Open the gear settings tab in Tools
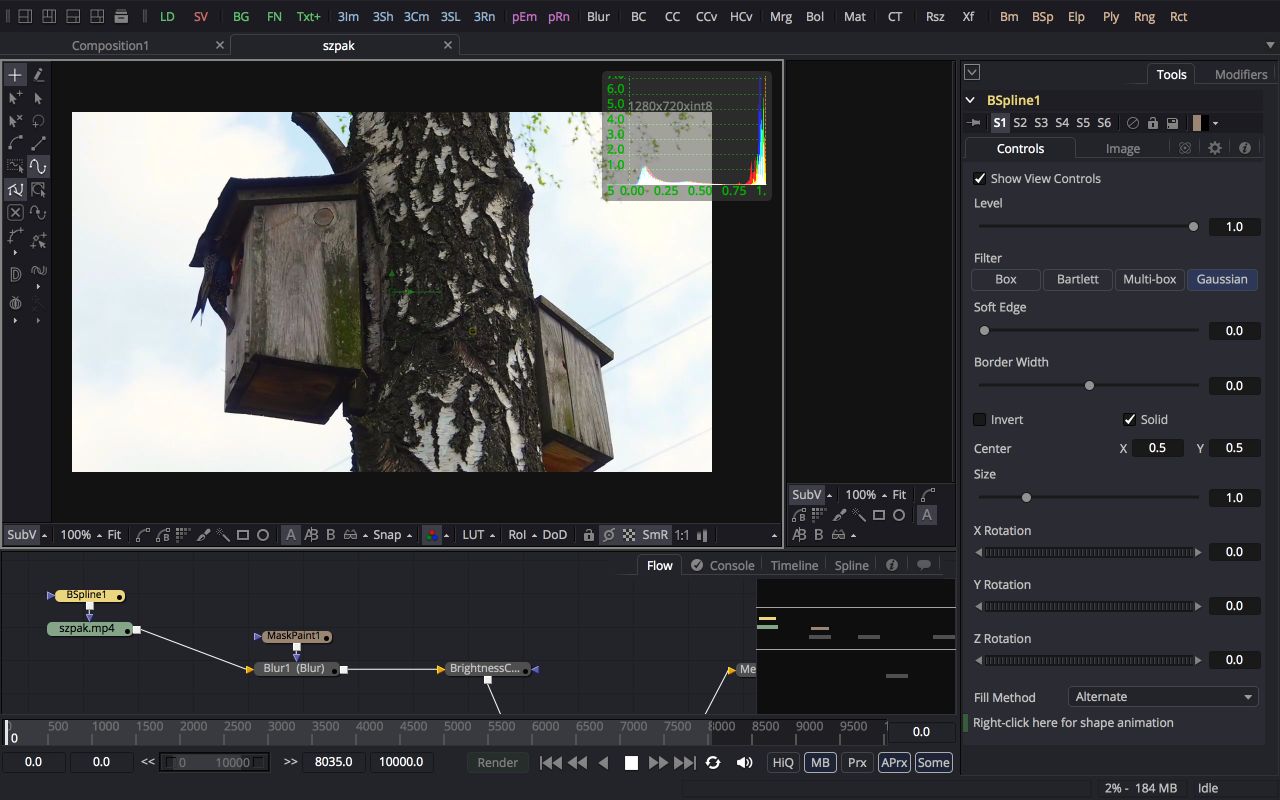This screenshot has height=800, width=1280. (x=1215, y=148)
